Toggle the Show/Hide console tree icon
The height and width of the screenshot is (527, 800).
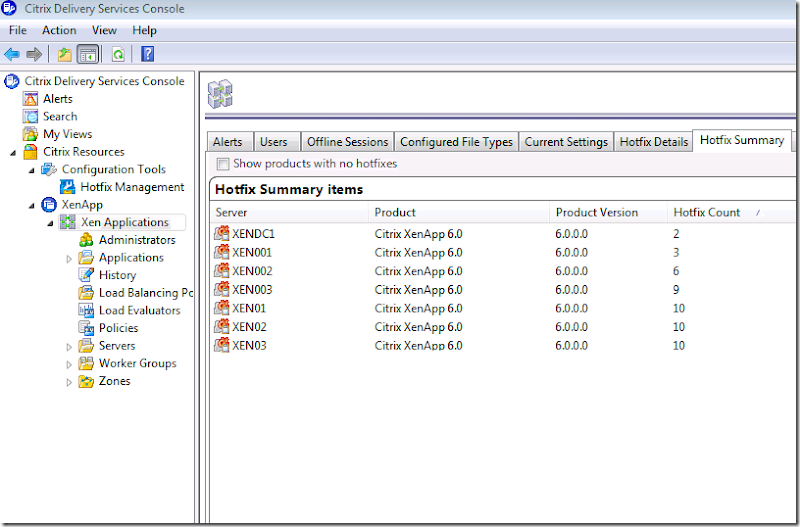pos(88,54)
